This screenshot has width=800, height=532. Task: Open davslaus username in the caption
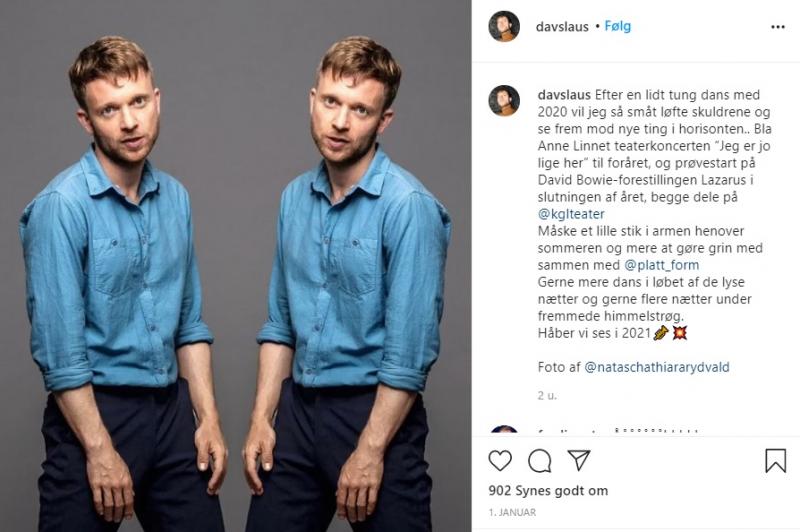pyautogui.click(x=564, y=95)
